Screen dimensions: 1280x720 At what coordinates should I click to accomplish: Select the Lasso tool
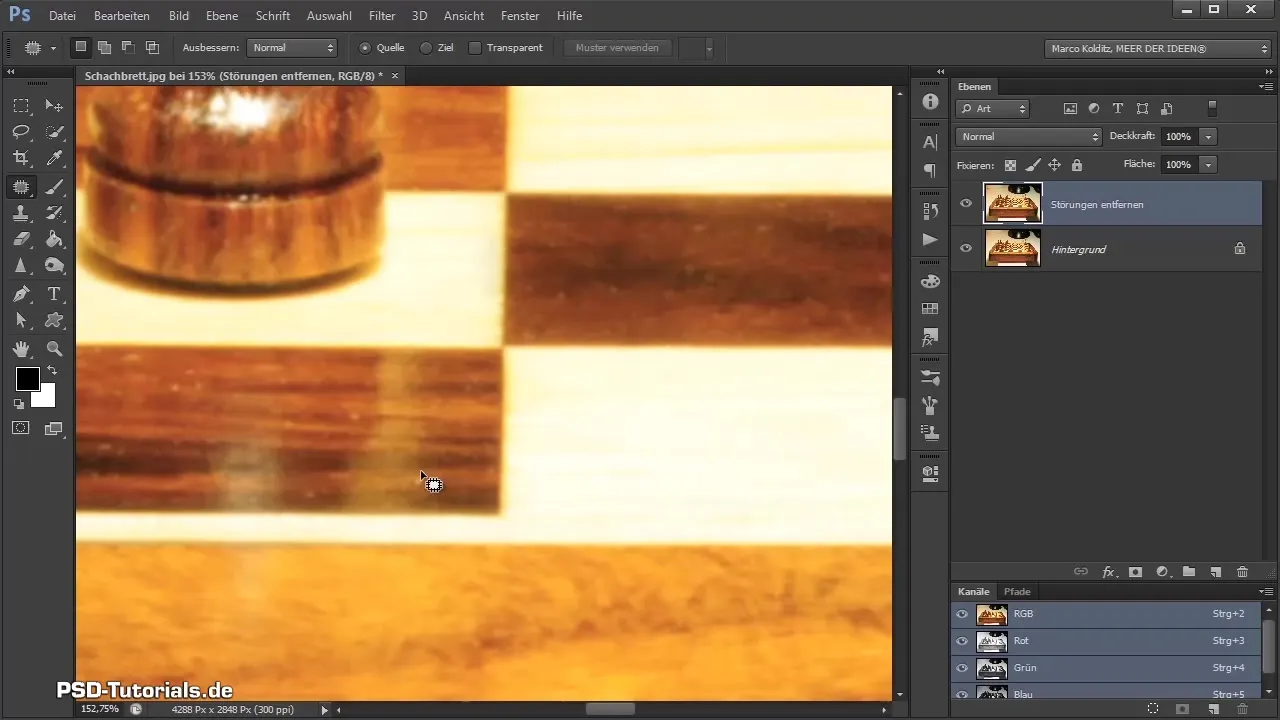pos(21,132)
